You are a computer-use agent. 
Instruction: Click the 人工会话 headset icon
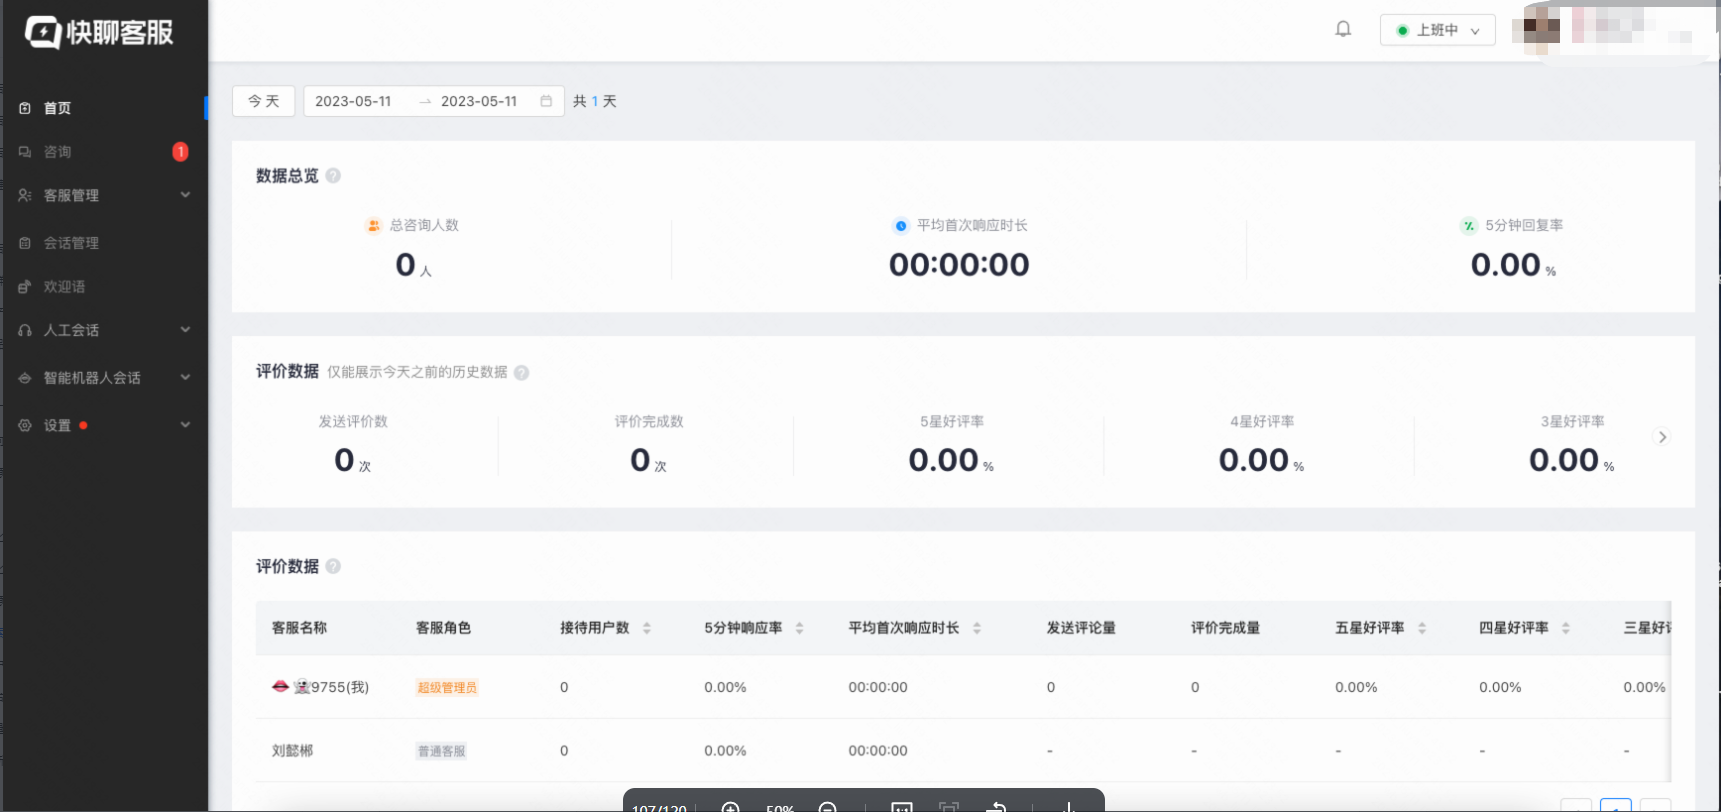(25, 330)
